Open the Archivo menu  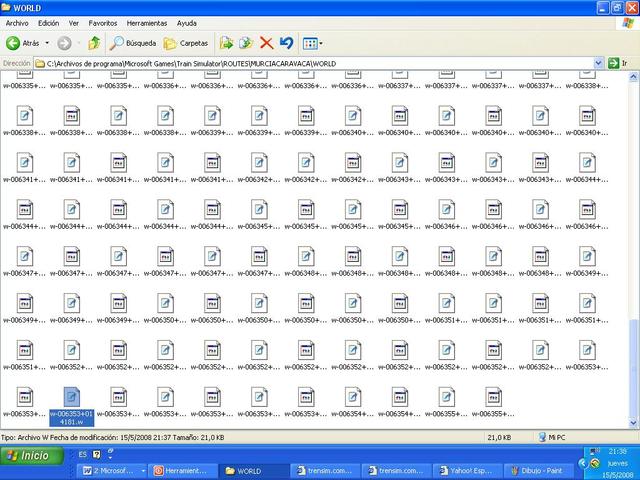click(x=18, y=22)
